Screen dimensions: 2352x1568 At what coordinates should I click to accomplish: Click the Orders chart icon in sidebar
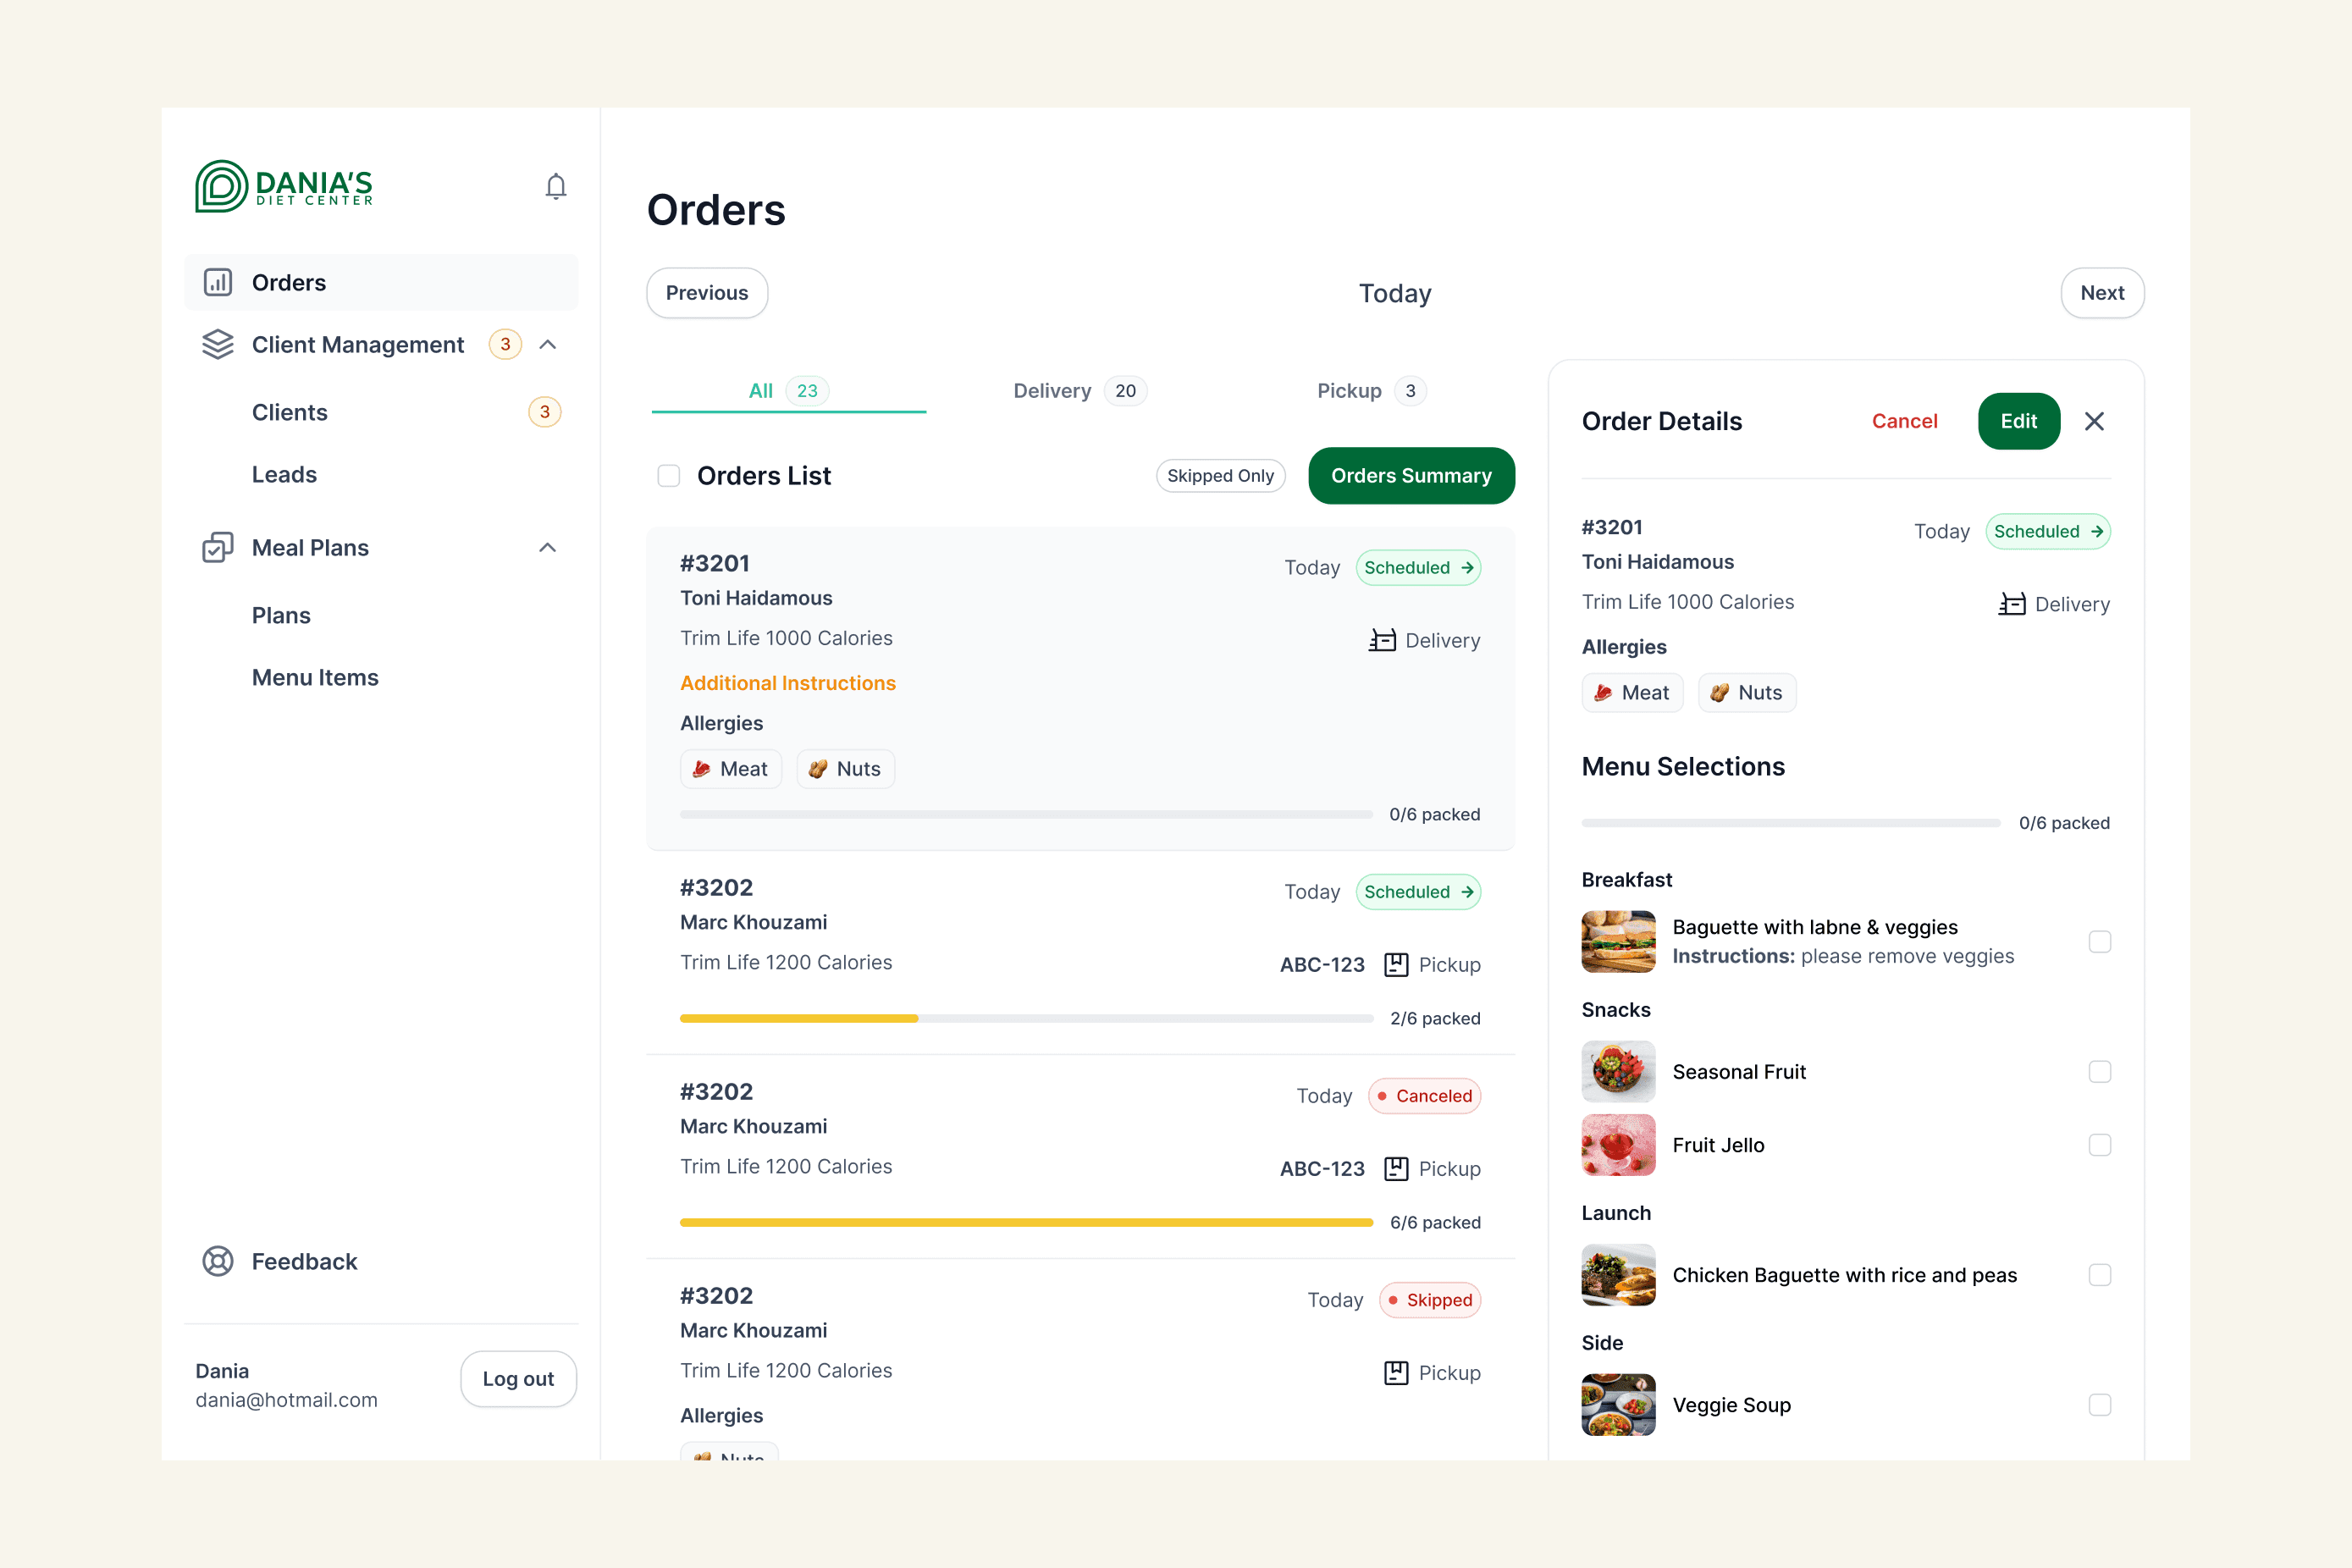(218, 283)
